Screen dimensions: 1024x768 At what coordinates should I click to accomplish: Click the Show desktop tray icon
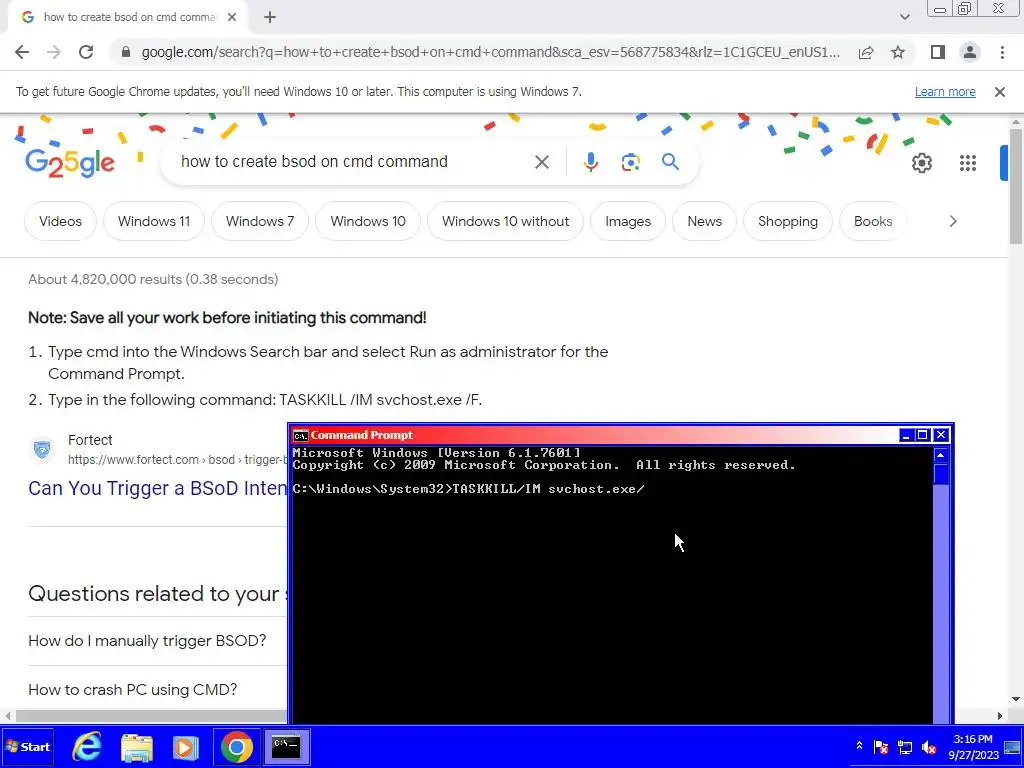1012,747
